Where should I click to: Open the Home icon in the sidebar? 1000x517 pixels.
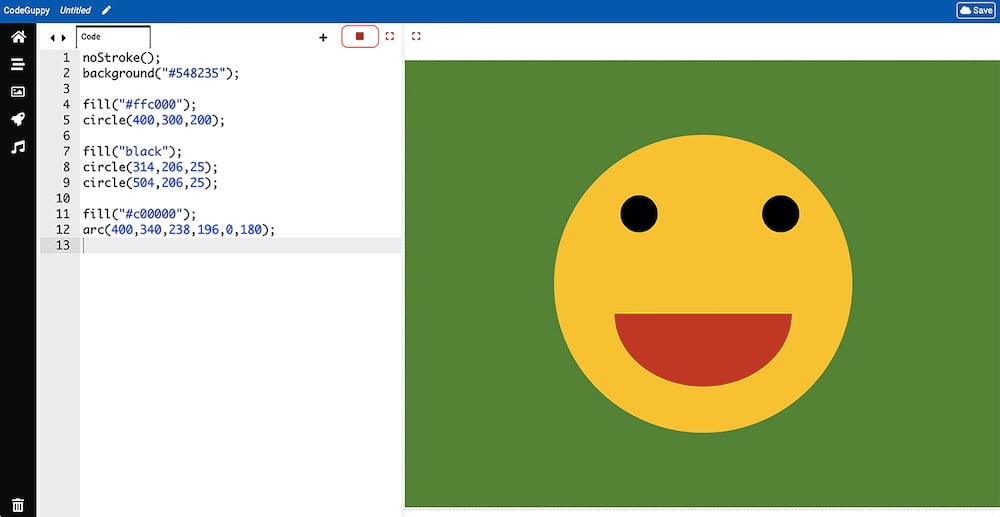tap(18, 37)
